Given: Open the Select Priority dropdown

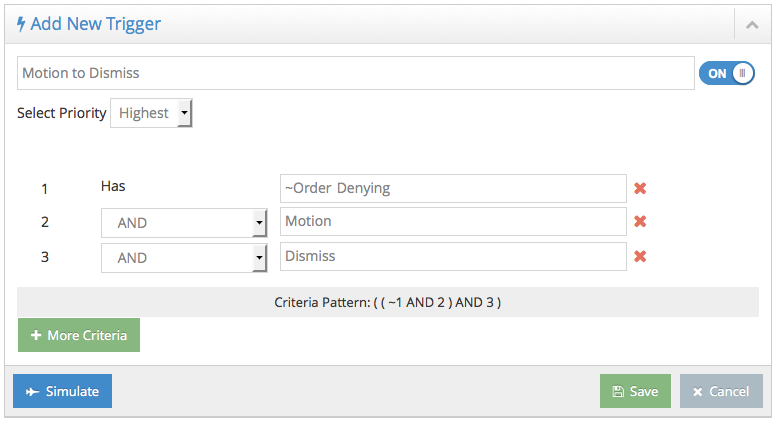Looking at the screenshot, I should 151,113.
